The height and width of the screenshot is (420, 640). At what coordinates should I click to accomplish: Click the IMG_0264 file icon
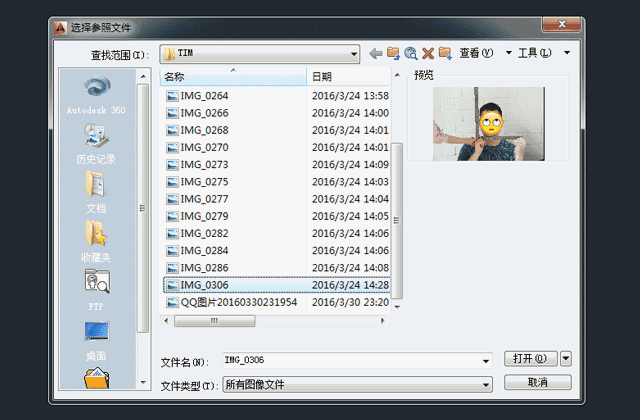(172, 96)
